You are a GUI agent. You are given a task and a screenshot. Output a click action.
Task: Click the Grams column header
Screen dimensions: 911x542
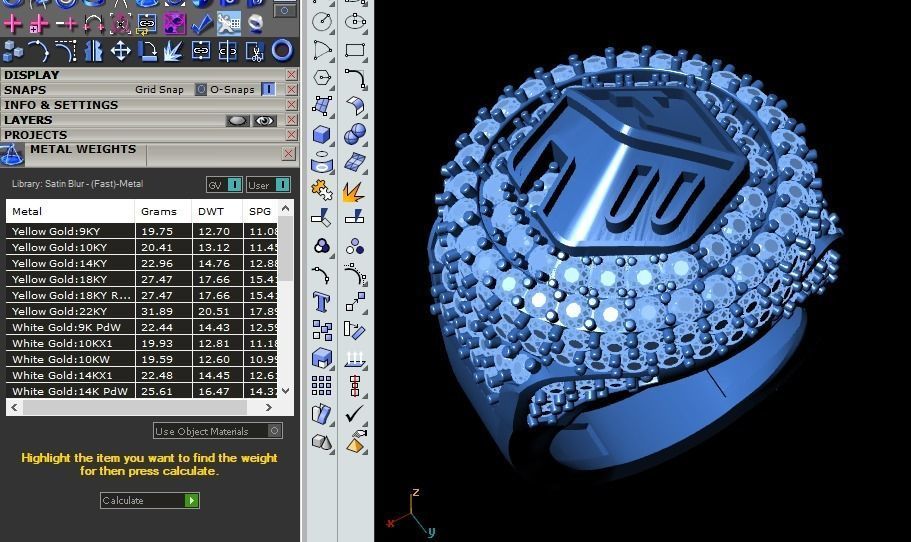pos(163,211)
